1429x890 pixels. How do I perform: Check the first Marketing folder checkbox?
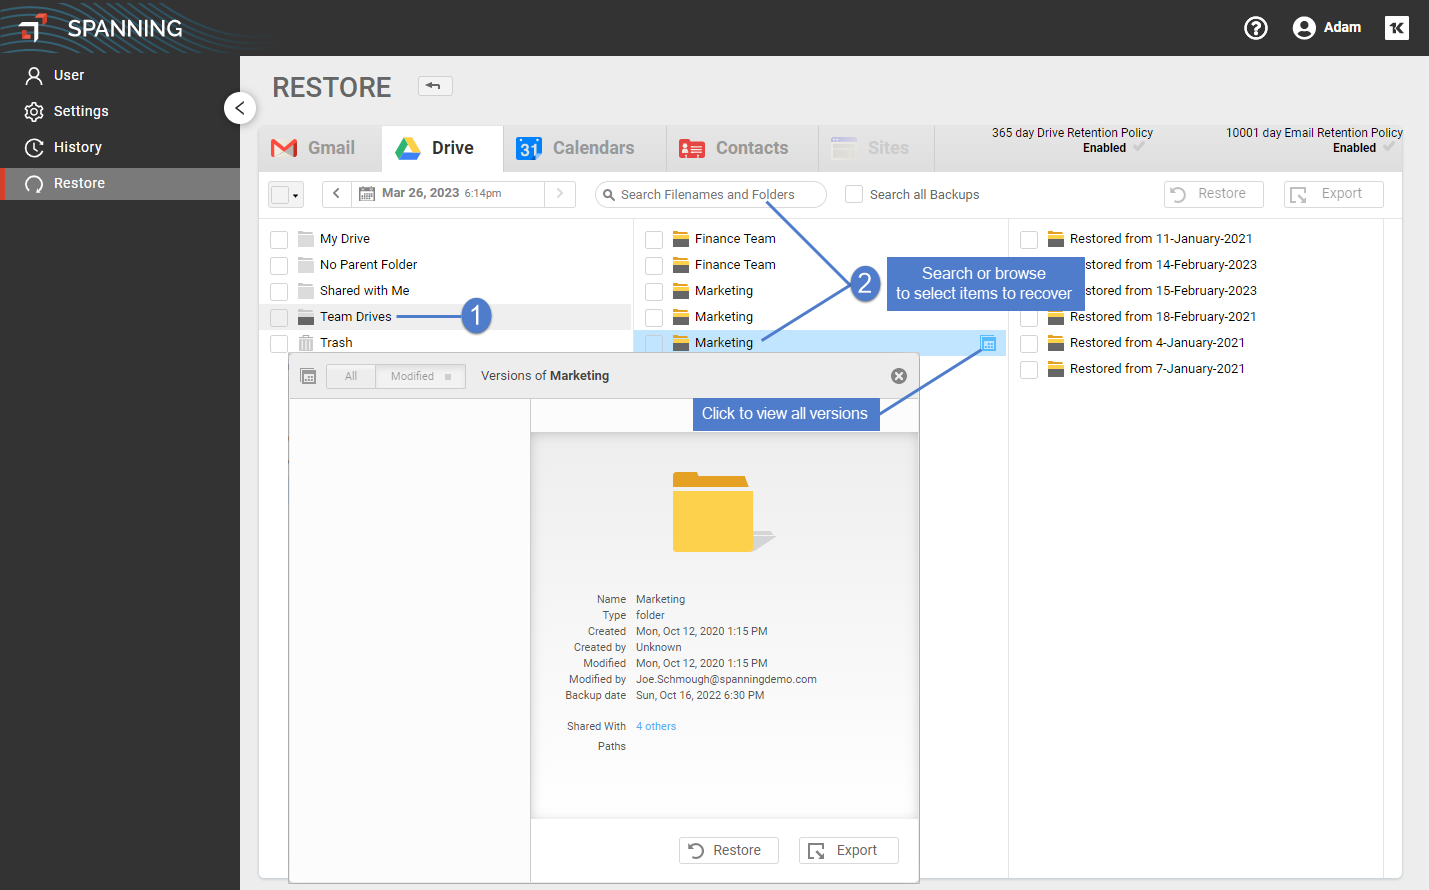[x=654, y=291]
